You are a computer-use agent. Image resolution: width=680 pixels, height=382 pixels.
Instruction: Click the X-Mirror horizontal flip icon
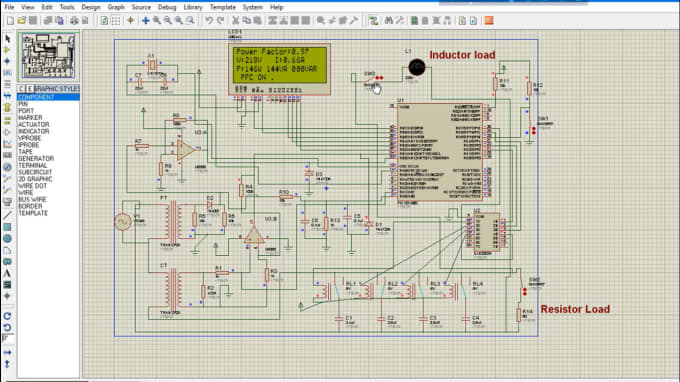tap(7, 353)
